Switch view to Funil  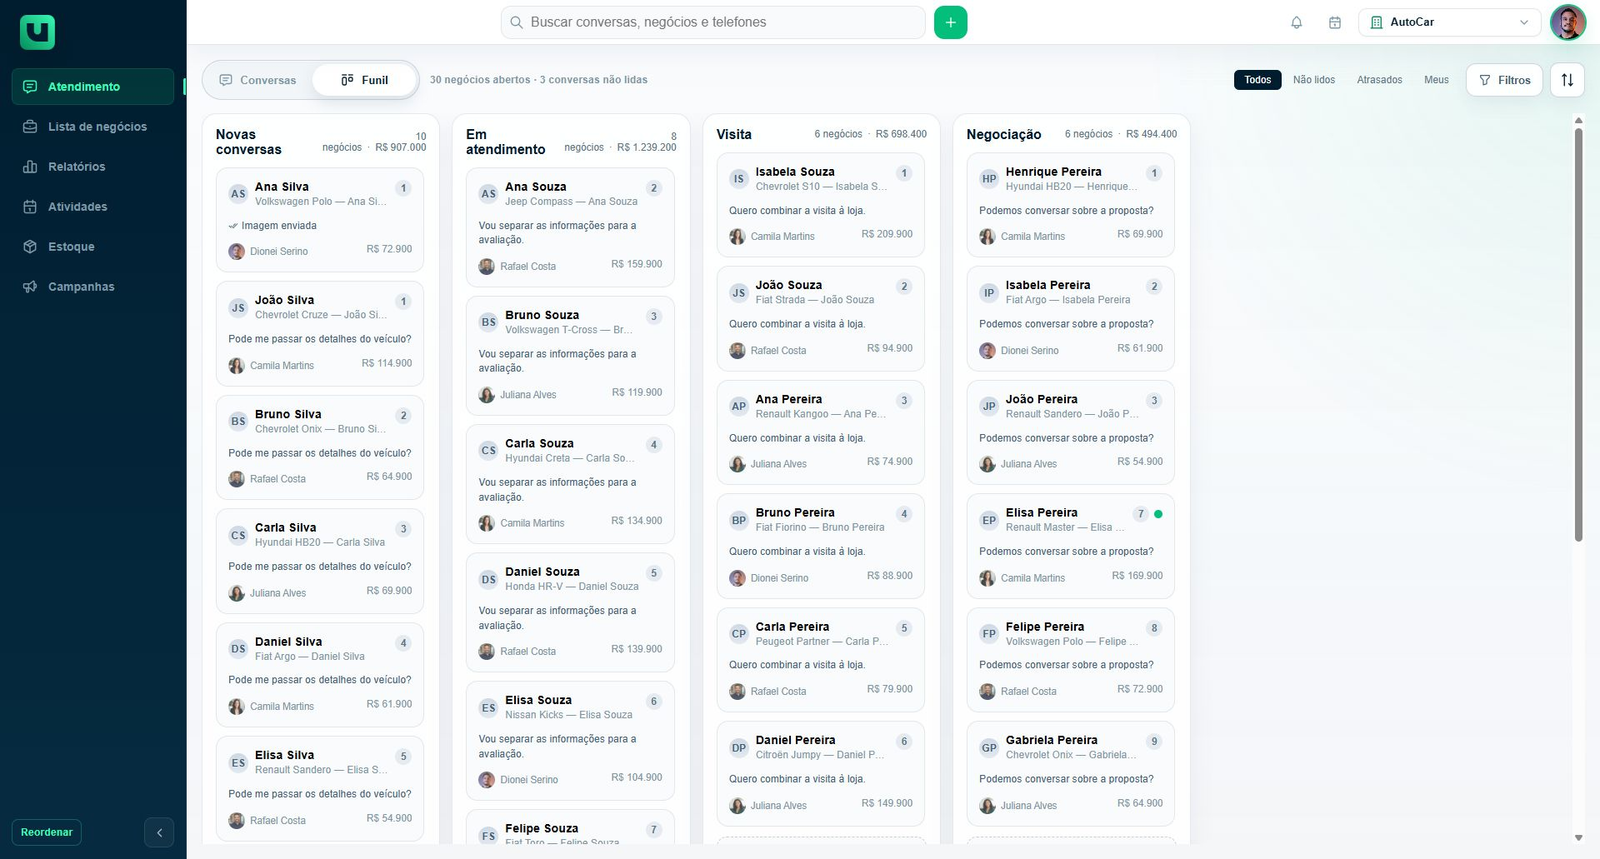[x=364, y=80]
